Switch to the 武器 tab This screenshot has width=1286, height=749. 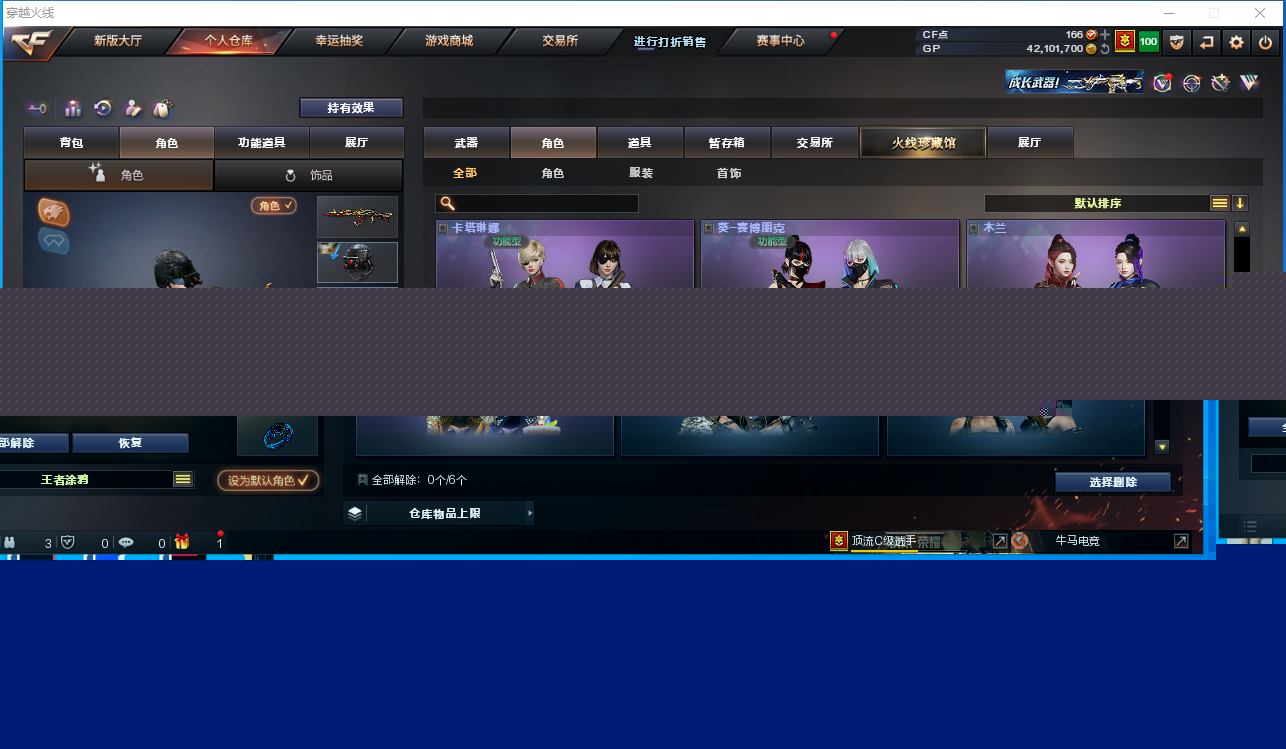[x=466, y=143]
